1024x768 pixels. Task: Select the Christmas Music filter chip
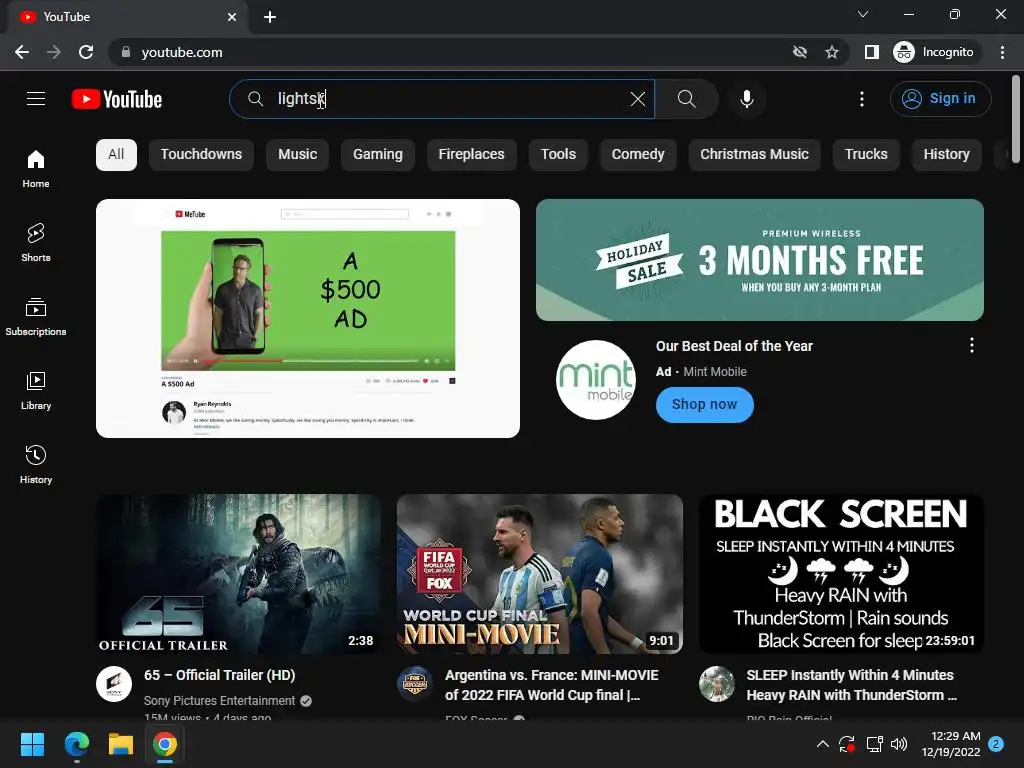coord(754,155)
